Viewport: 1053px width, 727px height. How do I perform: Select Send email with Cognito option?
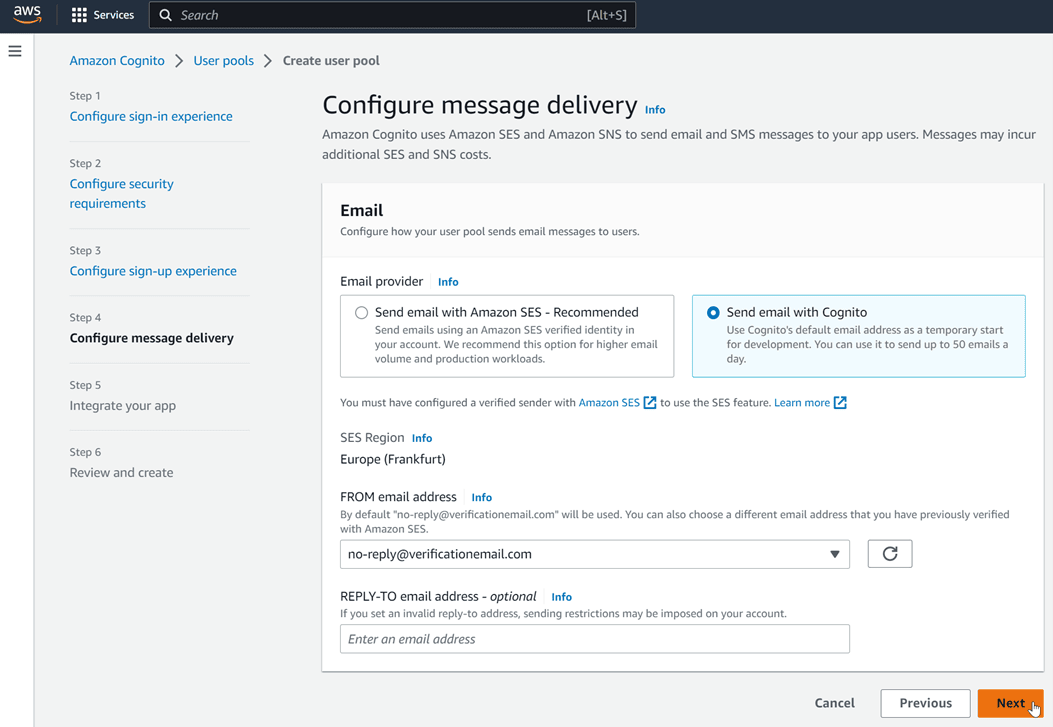[713, 312]
